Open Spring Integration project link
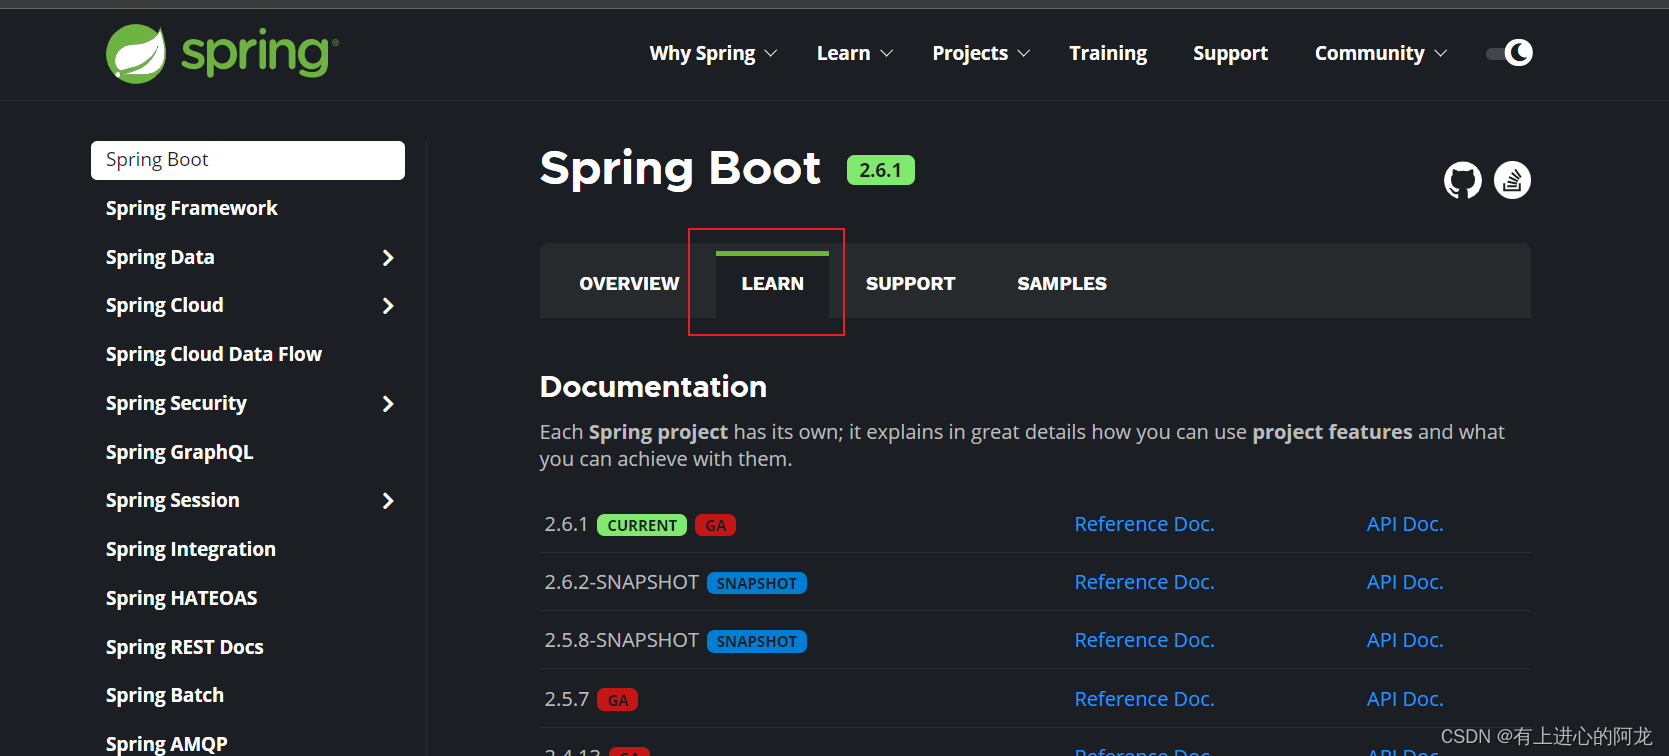The width and height of the screenshot is (1669, 756). coord(191,549)
